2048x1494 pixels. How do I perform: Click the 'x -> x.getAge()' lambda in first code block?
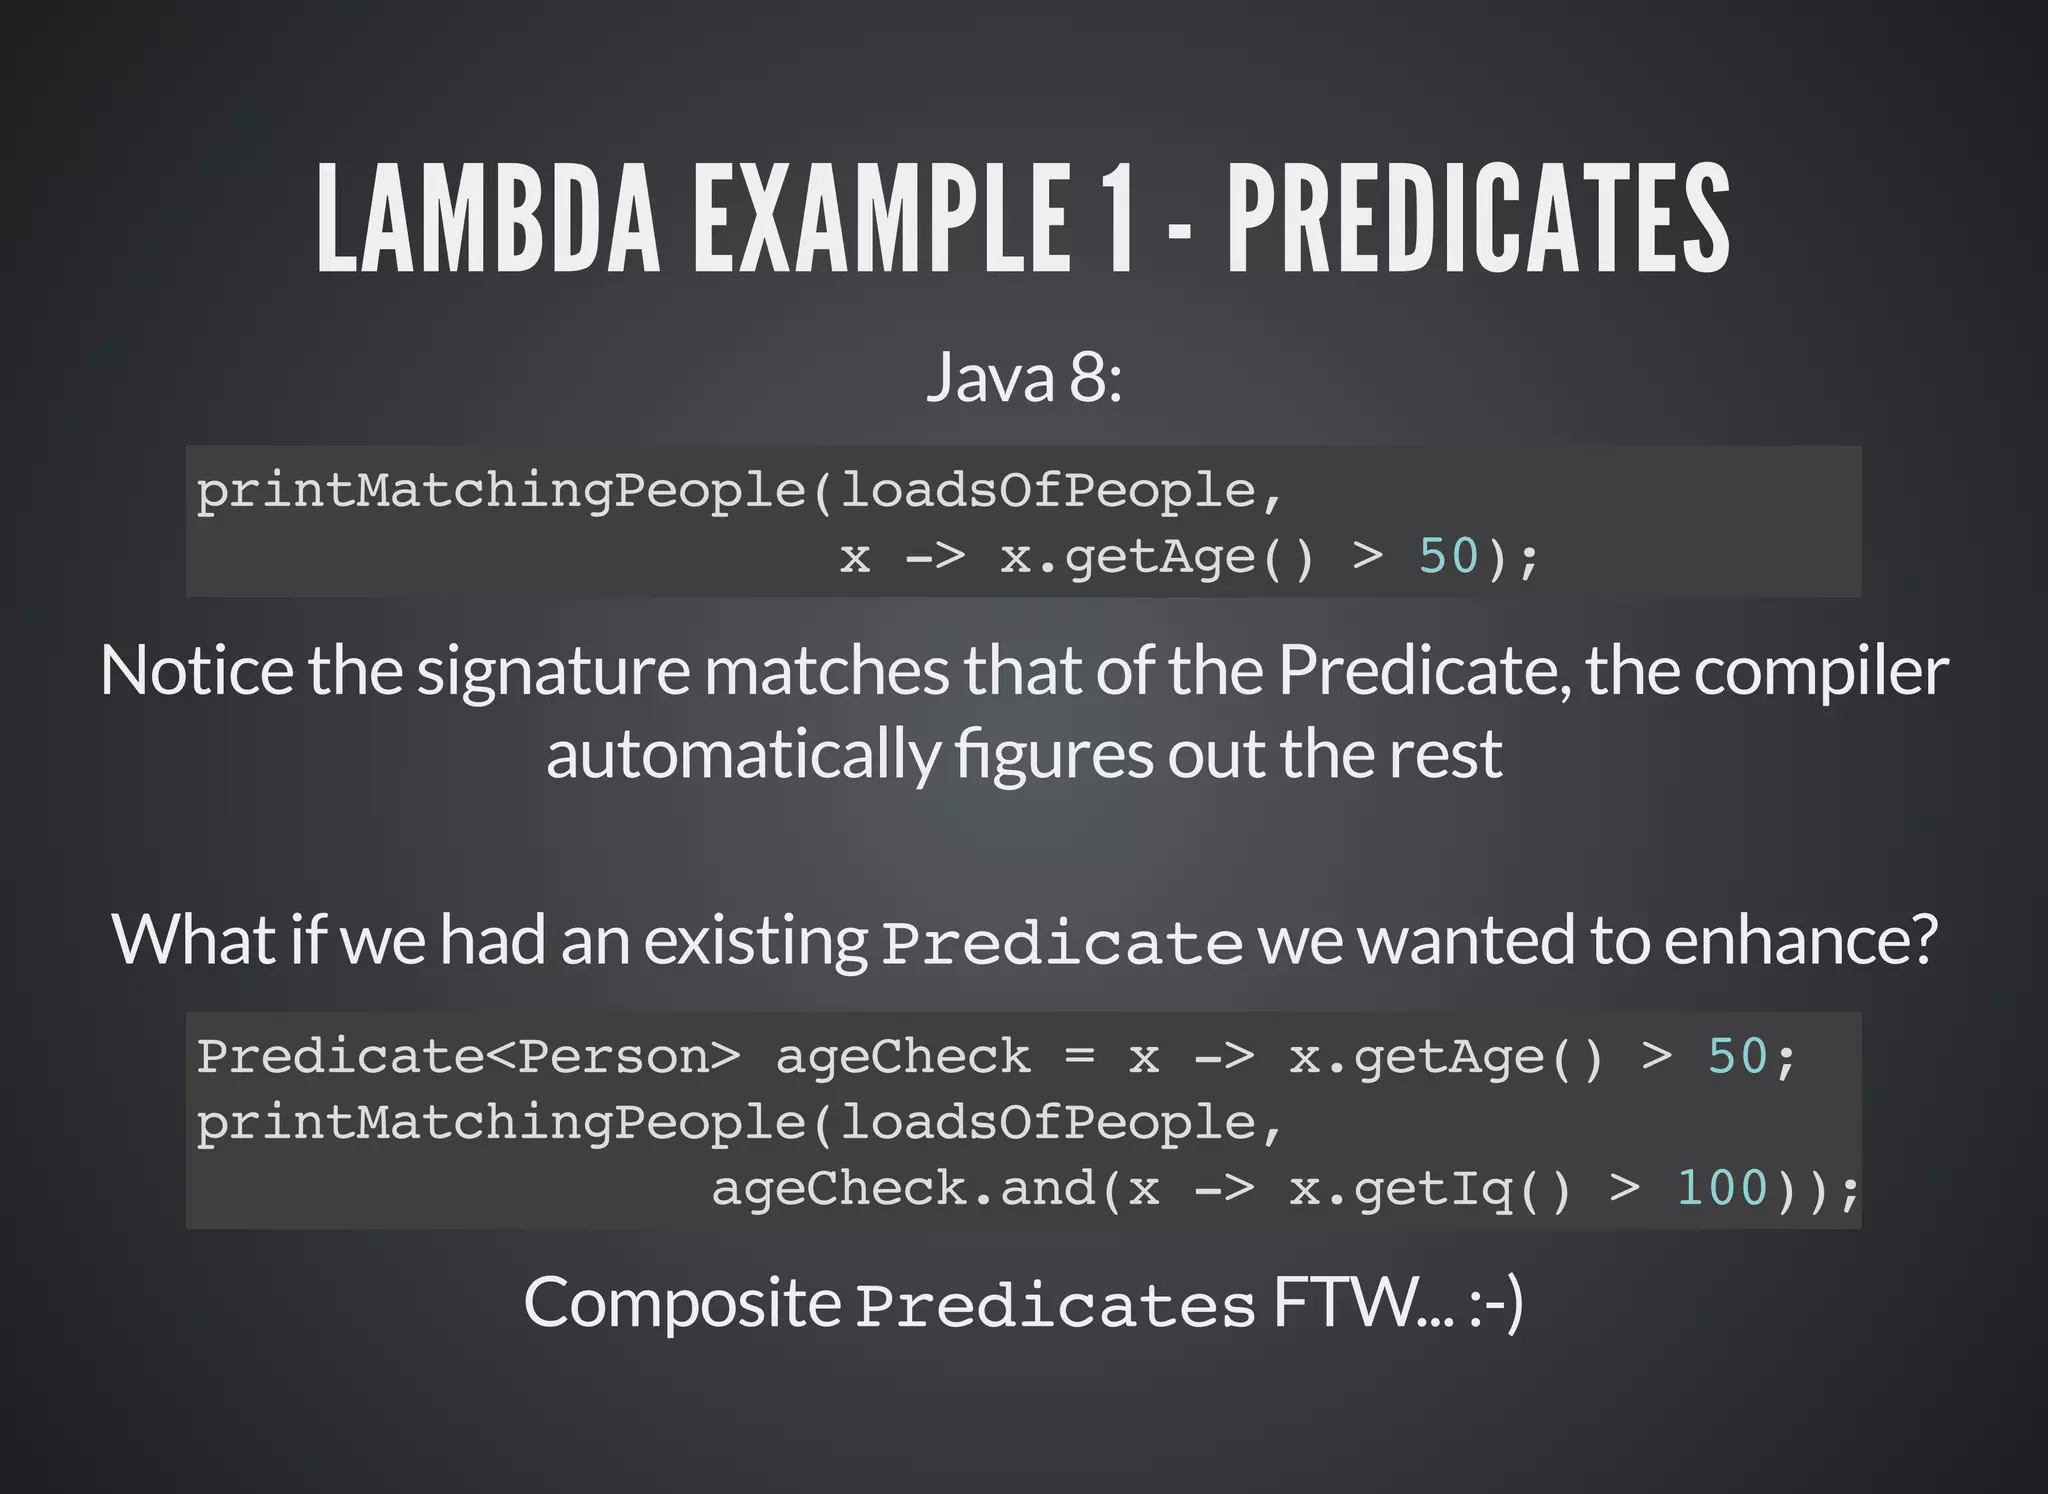1078,557
